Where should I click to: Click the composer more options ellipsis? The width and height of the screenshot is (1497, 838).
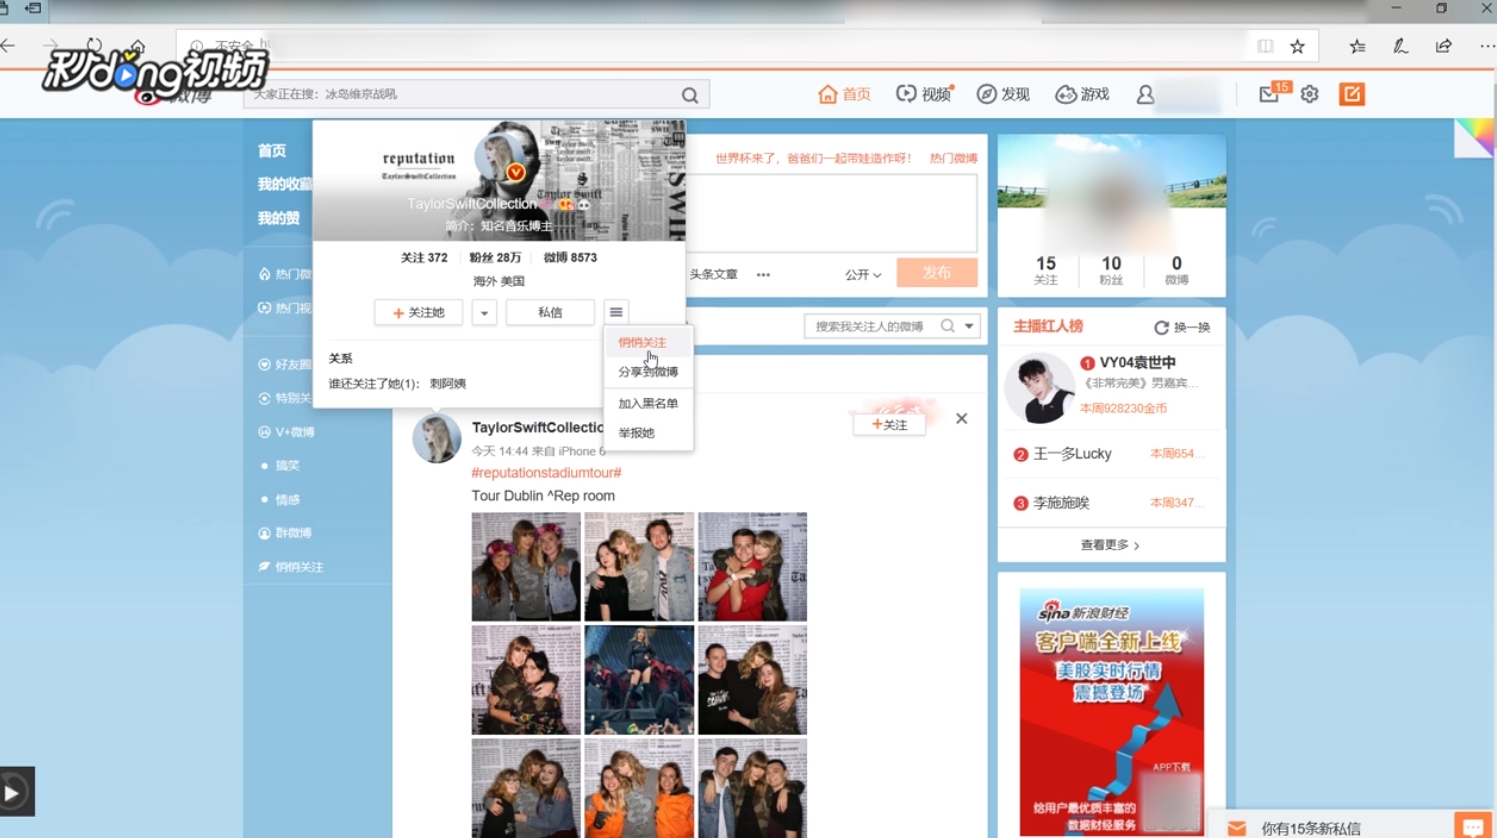pos(763,274)
